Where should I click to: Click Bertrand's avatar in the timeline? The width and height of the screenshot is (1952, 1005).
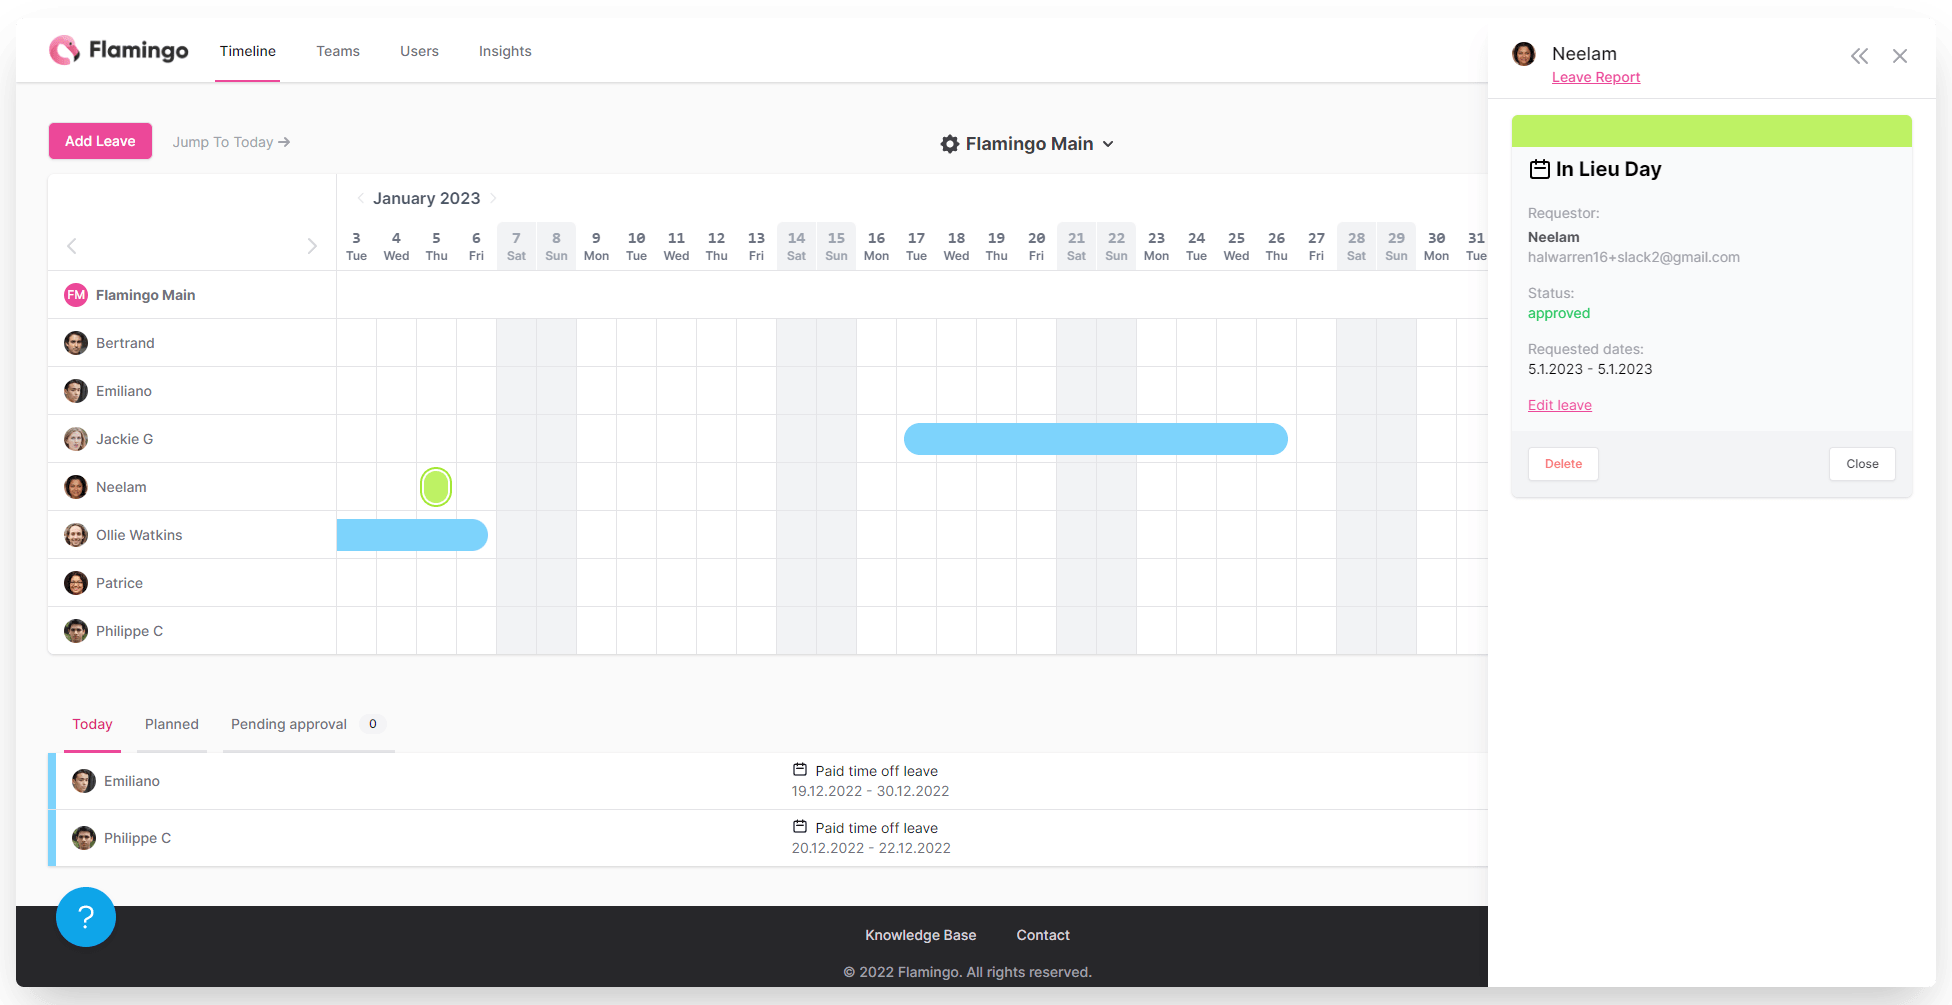[x=76, y=343]
